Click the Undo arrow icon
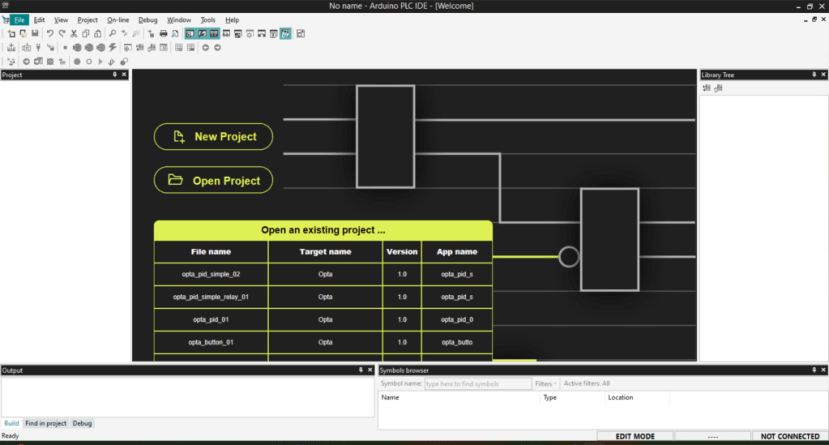The width and height of the screenshot is (829, 445). (x=50, y=34)
